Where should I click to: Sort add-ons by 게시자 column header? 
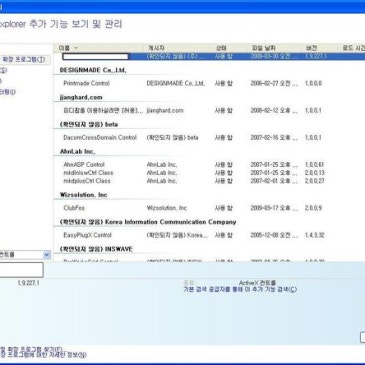[x=156, y=48]
